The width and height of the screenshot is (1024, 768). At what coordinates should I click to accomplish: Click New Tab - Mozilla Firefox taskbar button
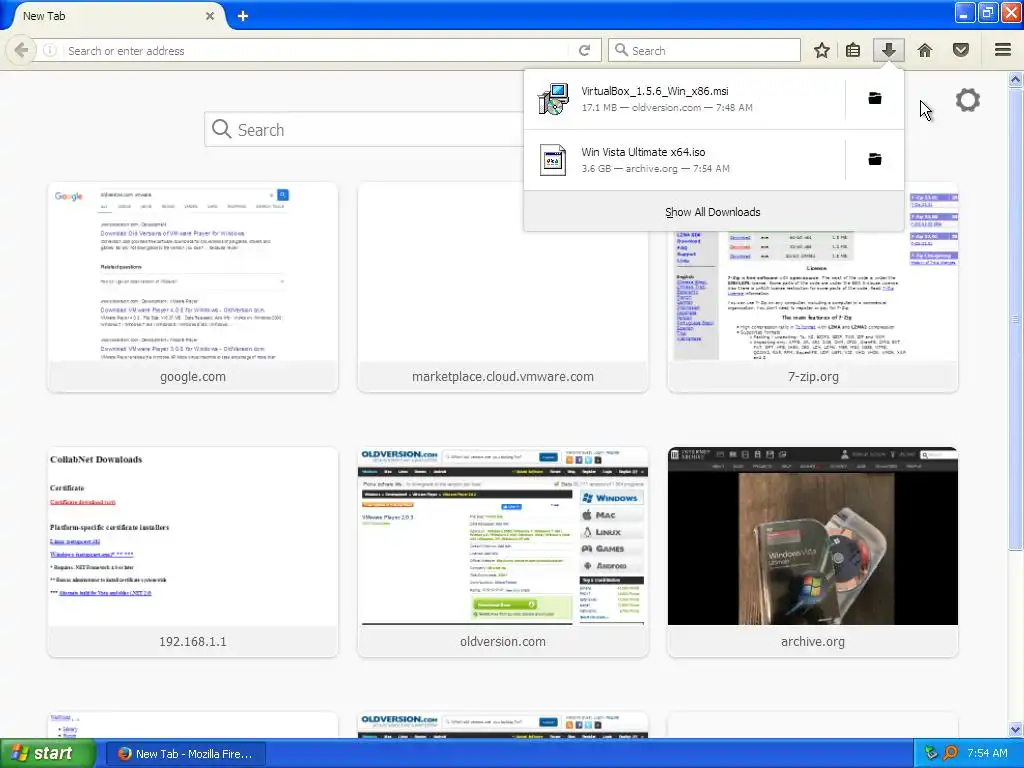tap(185, 754)
